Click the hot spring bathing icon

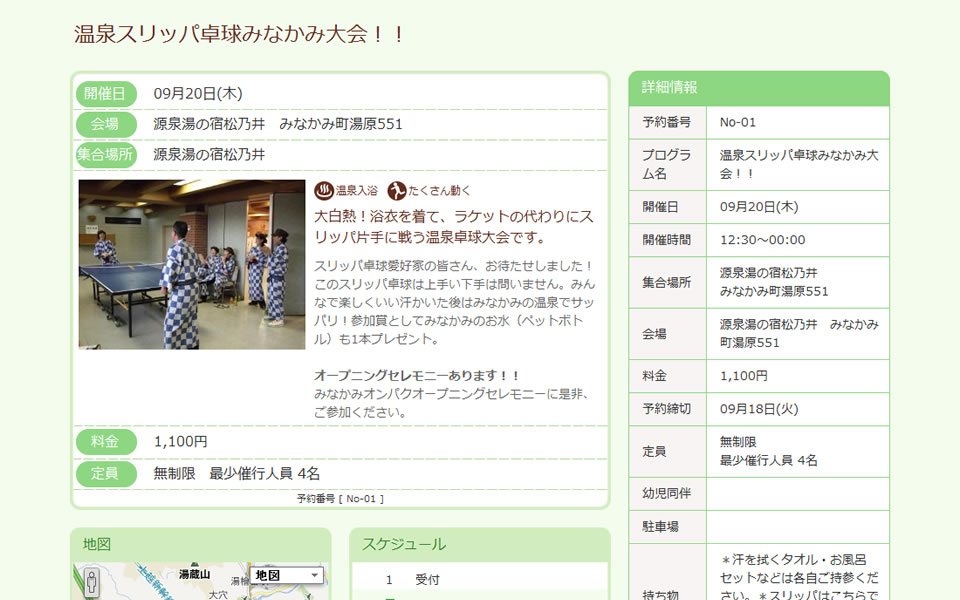pos(324,190)
